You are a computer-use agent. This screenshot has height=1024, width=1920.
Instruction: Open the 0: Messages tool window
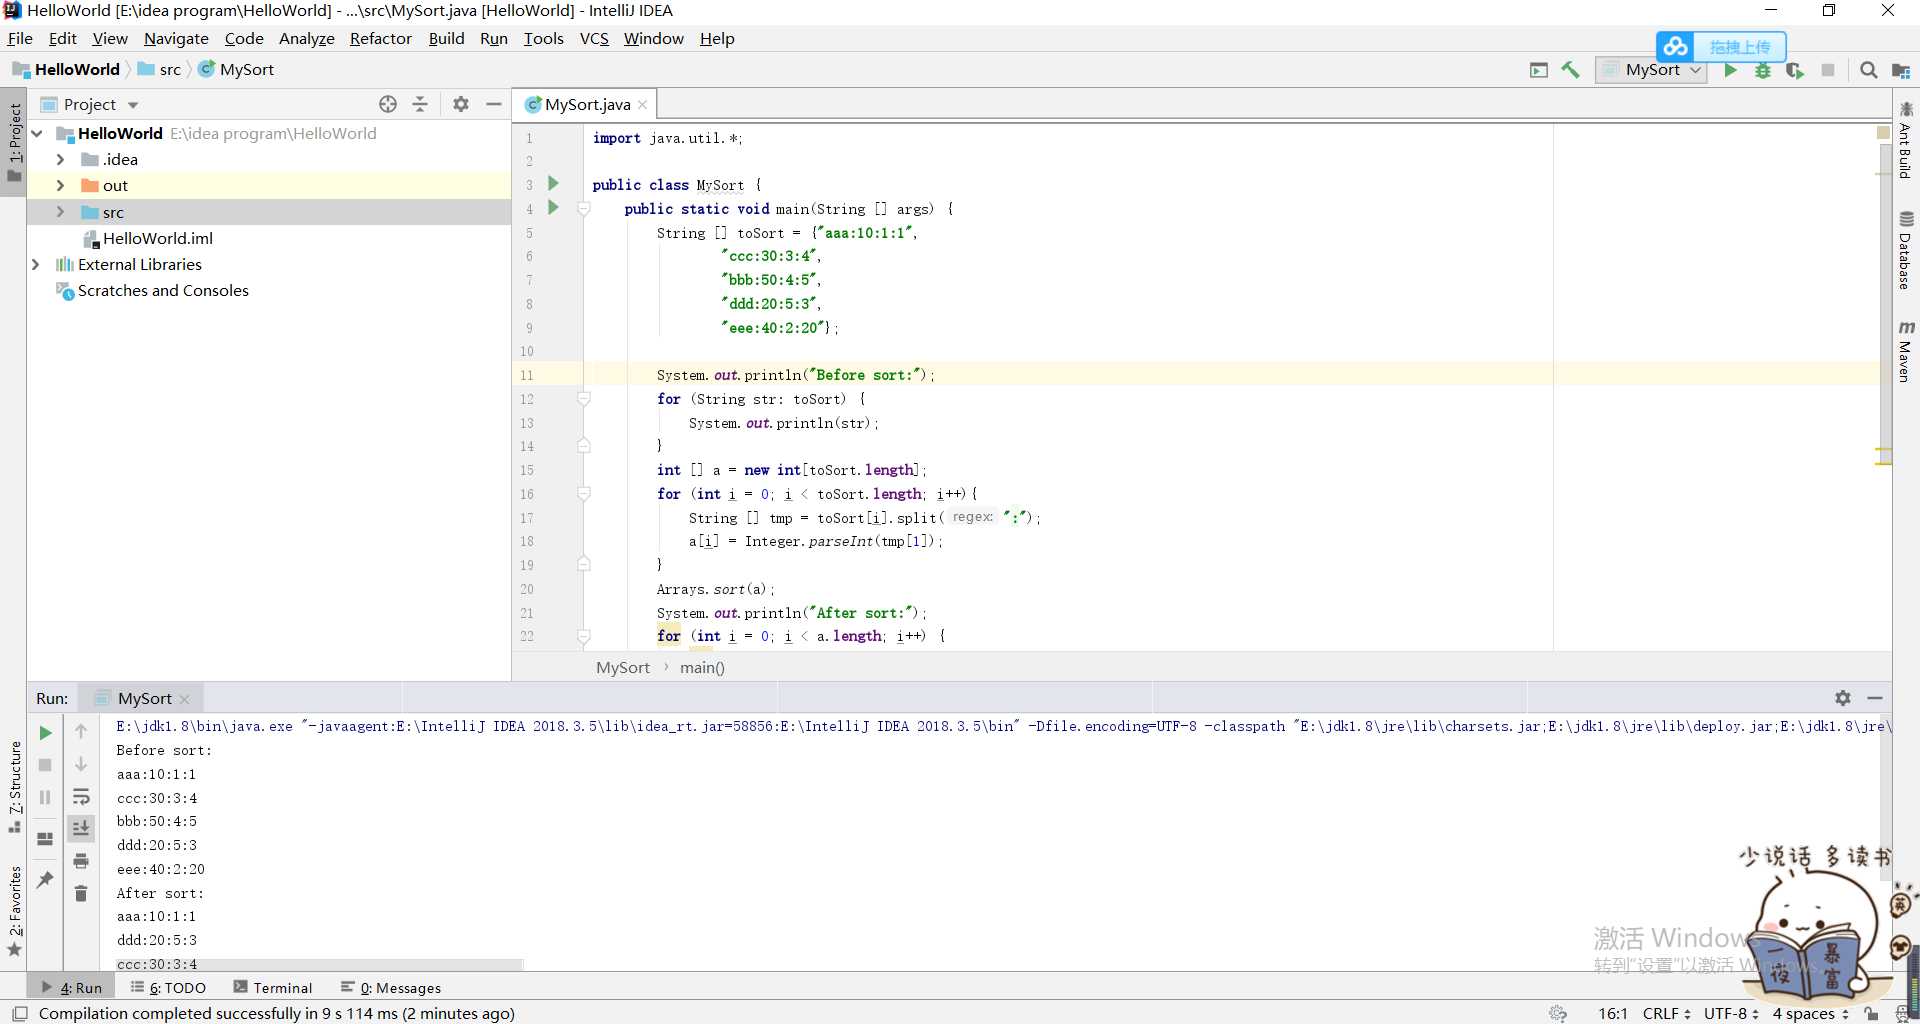pos(391,987)
